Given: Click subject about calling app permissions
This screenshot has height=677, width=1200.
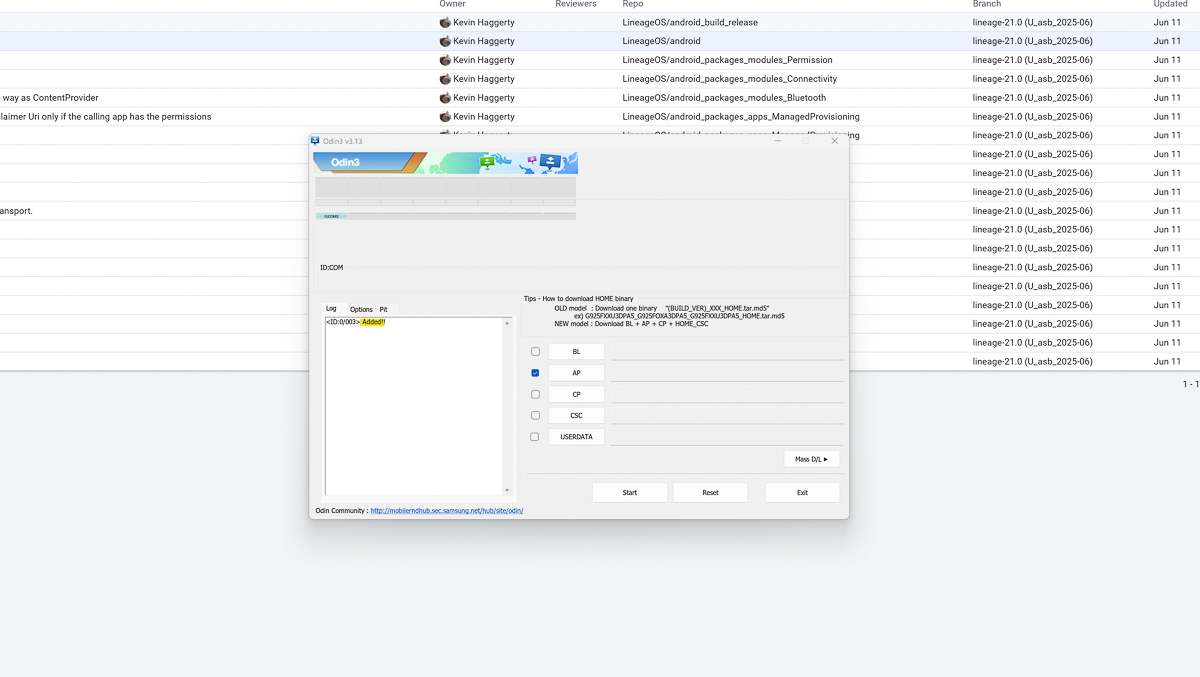Looking at the screenshot, I should tap(106, 117).
